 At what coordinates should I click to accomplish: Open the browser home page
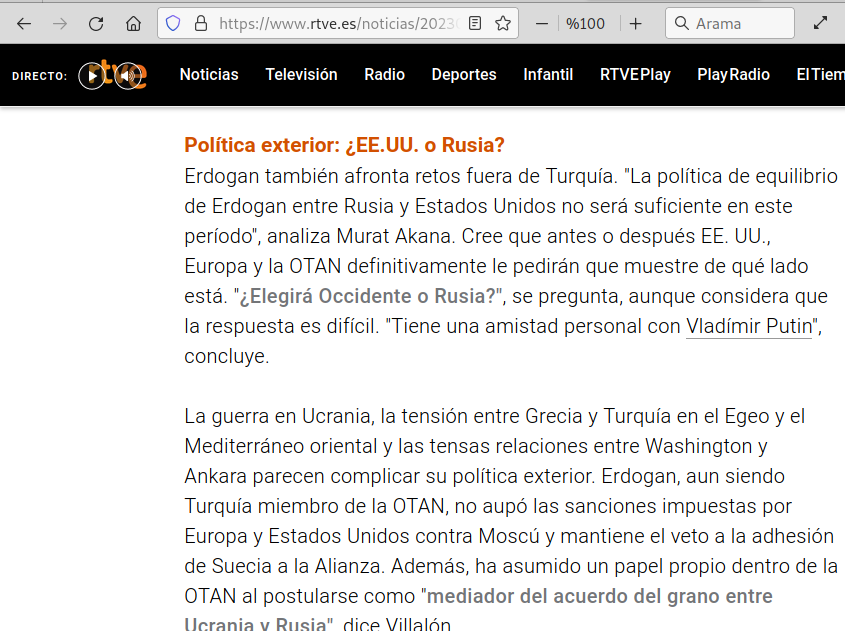click(x=133, y=23)
